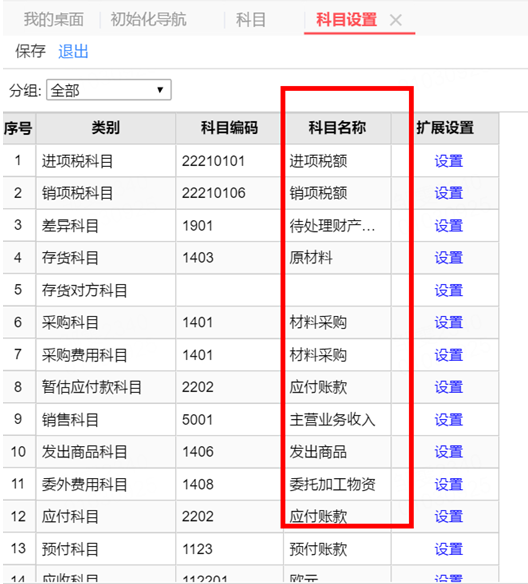Close the 科目设置 tab with X

pyautogui.click(x=395, y=20)
